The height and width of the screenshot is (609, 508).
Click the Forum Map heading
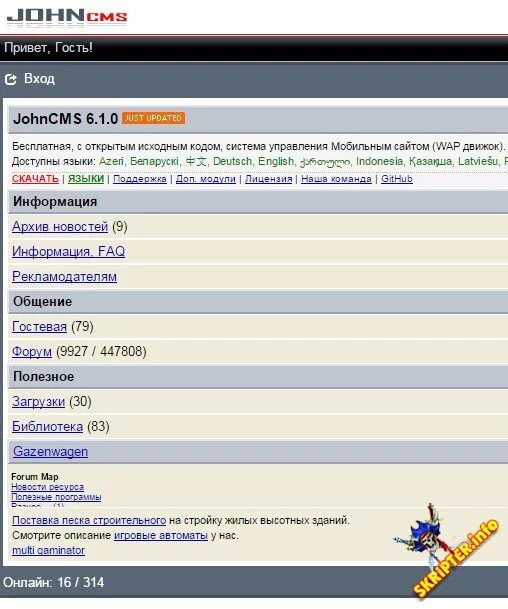pos(35,477)
